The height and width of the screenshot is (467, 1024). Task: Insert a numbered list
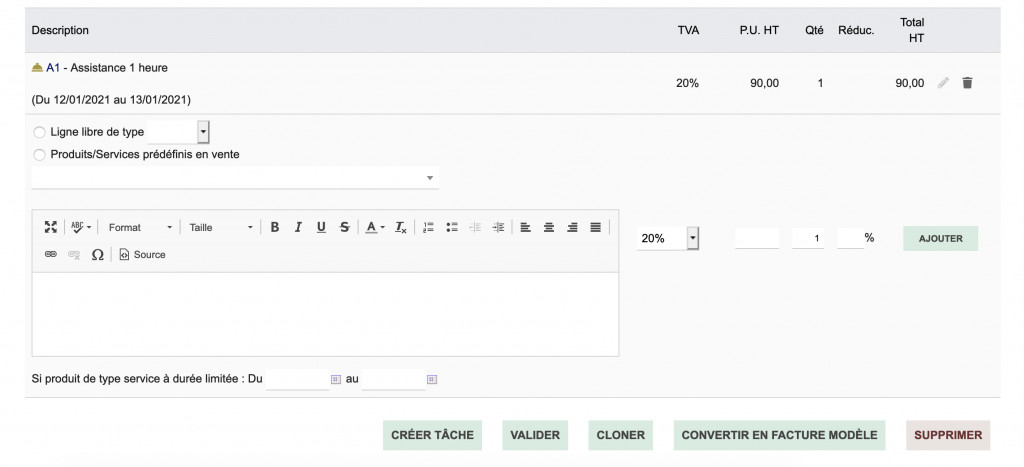429,227
